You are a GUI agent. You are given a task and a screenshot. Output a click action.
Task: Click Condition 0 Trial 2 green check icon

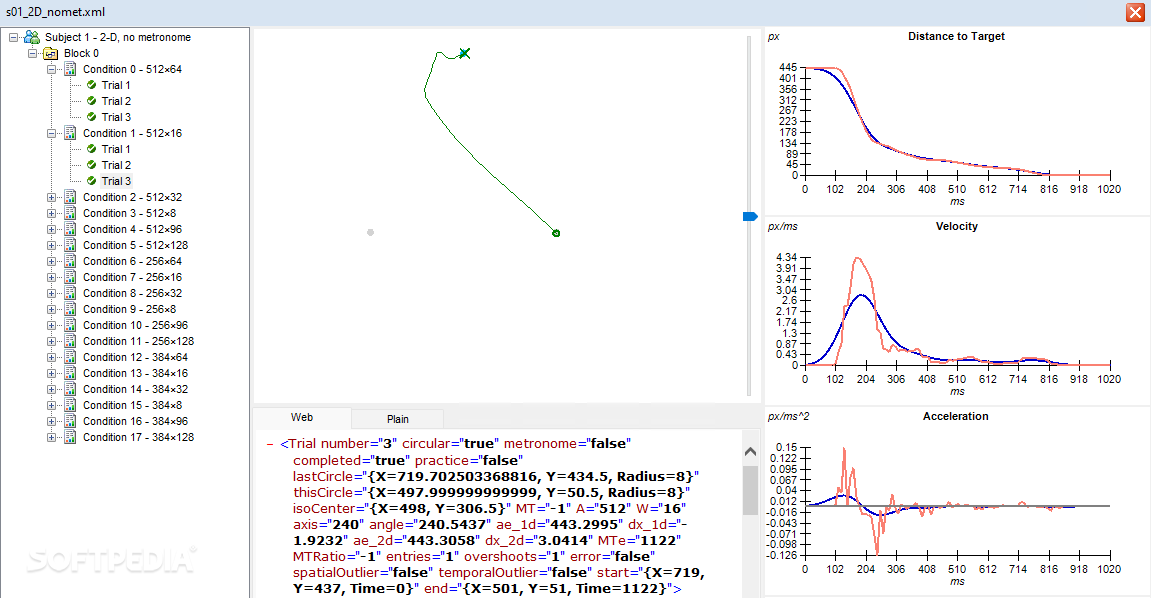tap(92, 101)
